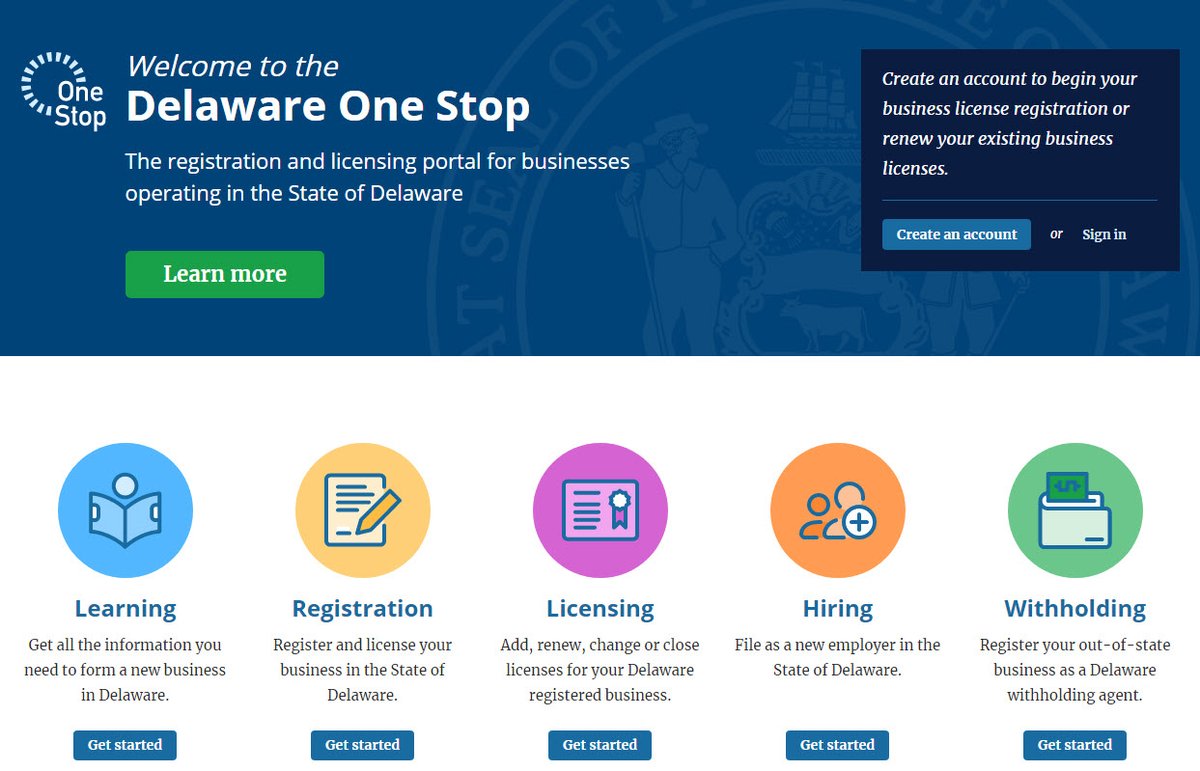Click the Registration pencil and paper icon
This screenshot has width=1200, height=771.
(363, 510)
